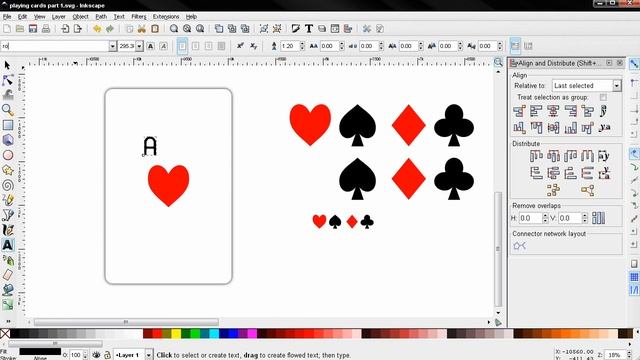
Task: Select the Node editing tool
Action: pos(7,80)
